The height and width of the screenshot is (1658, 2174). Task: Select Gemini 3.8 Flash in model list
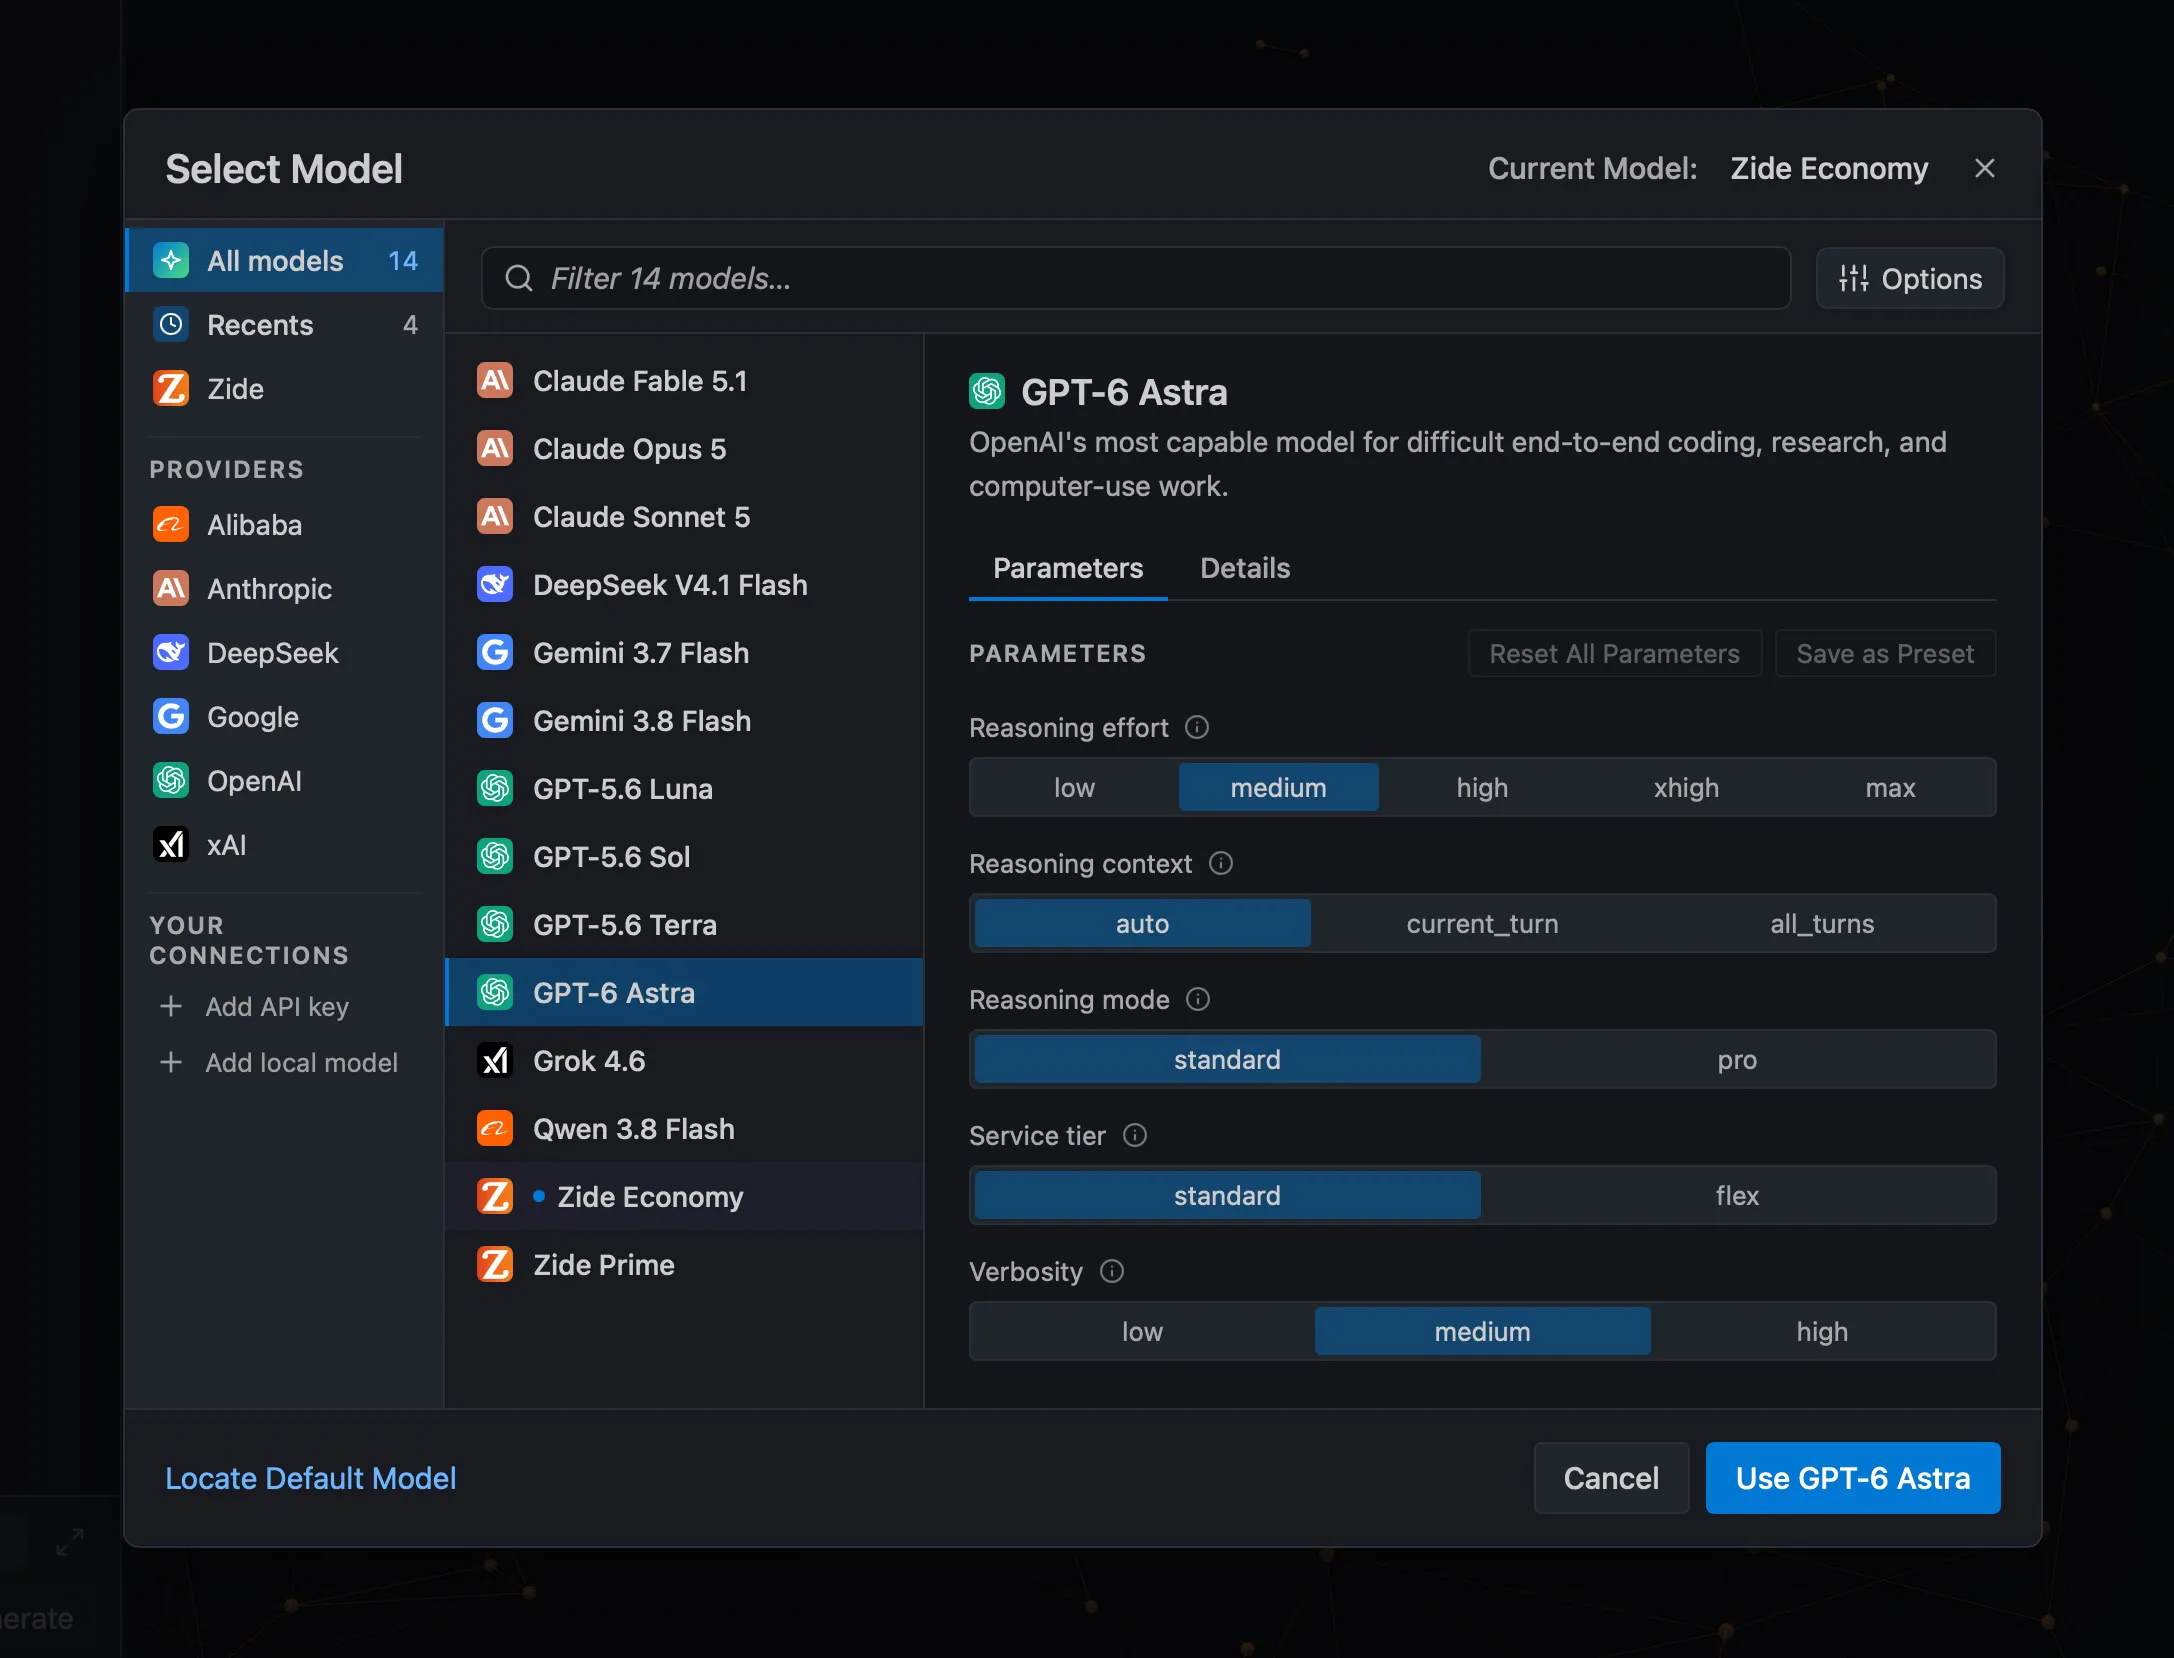tap(684, 721)
